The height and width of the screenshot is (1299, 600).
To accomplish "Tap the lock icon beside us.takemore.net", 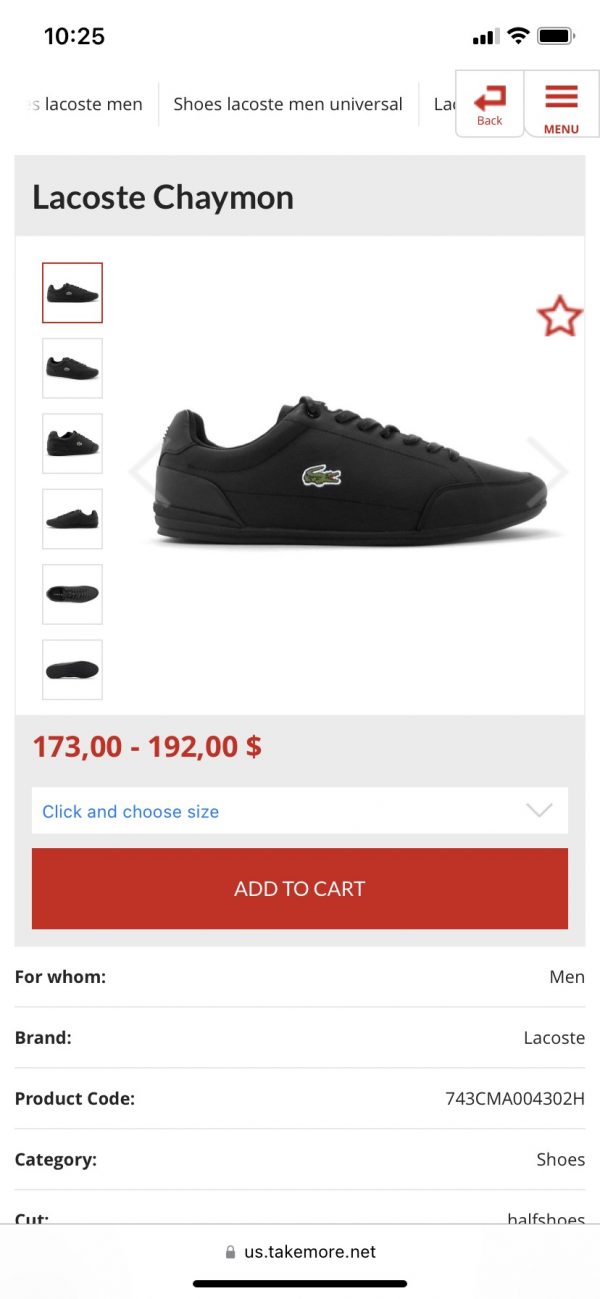I will [231, 1252].
